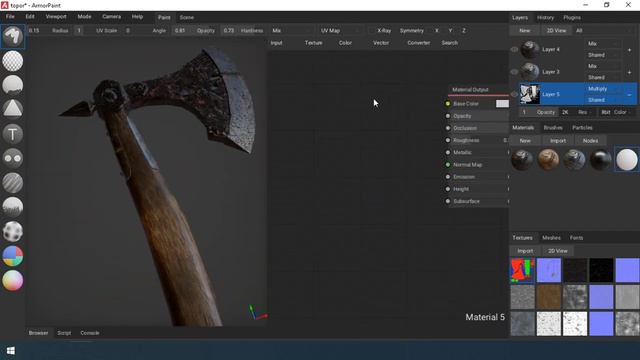This screenshot has height=360, width=640.
Task: Open the UV Map dropdown
Action: click(340, 31)
